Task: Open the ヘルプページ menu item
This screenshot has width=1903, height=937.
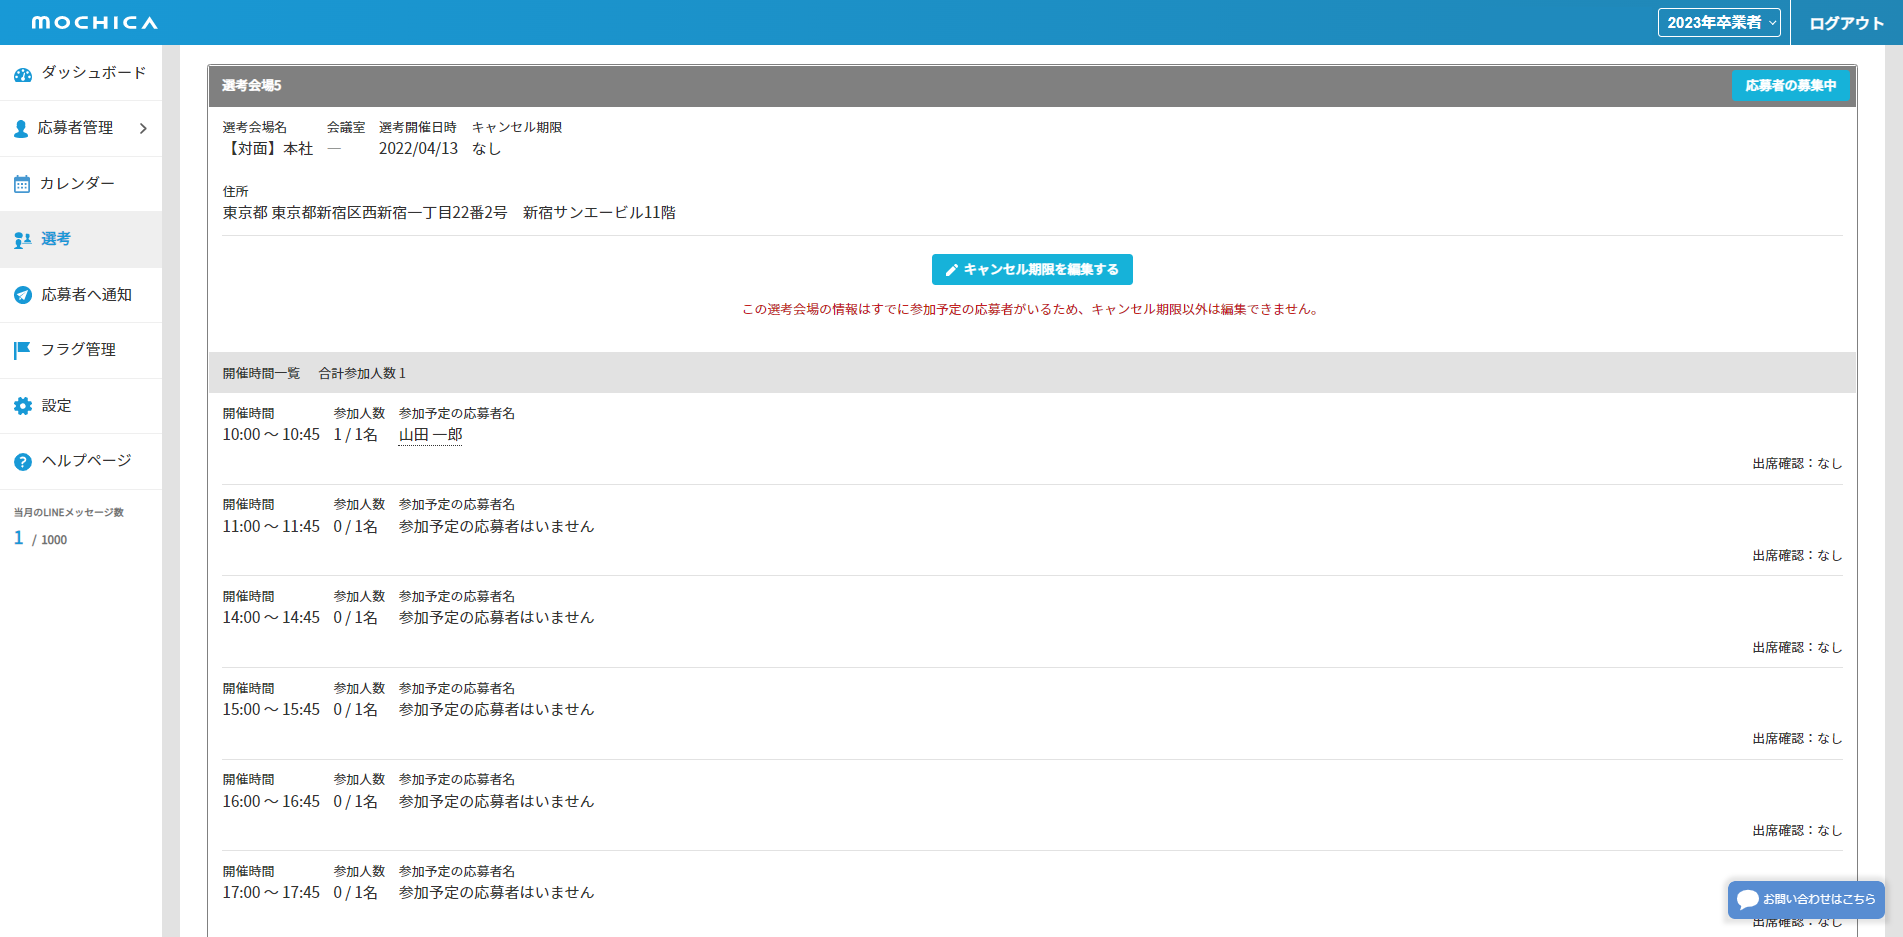Action: point(86,461)
